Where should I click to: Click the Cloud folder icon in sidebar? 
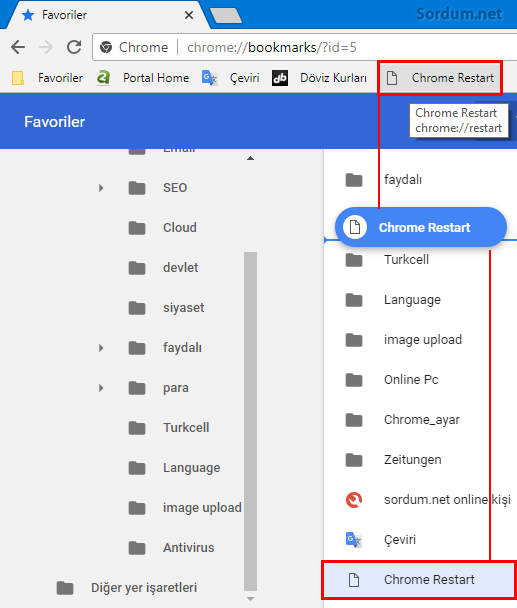(137, 228)
